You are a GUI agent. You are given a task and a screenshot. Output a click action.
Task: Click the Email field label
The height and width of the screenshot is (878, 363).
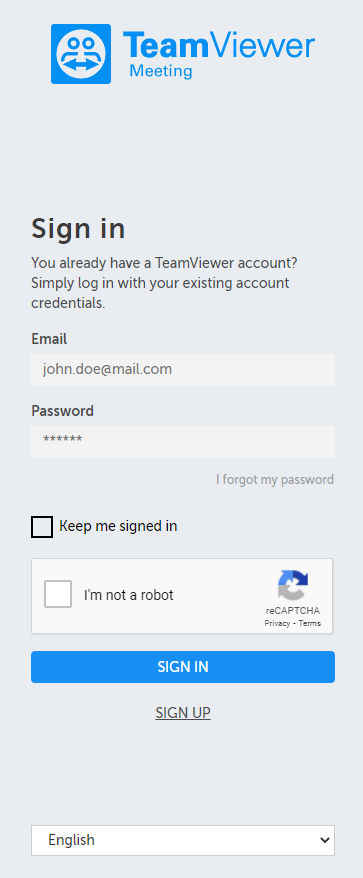tap(49, 339)
